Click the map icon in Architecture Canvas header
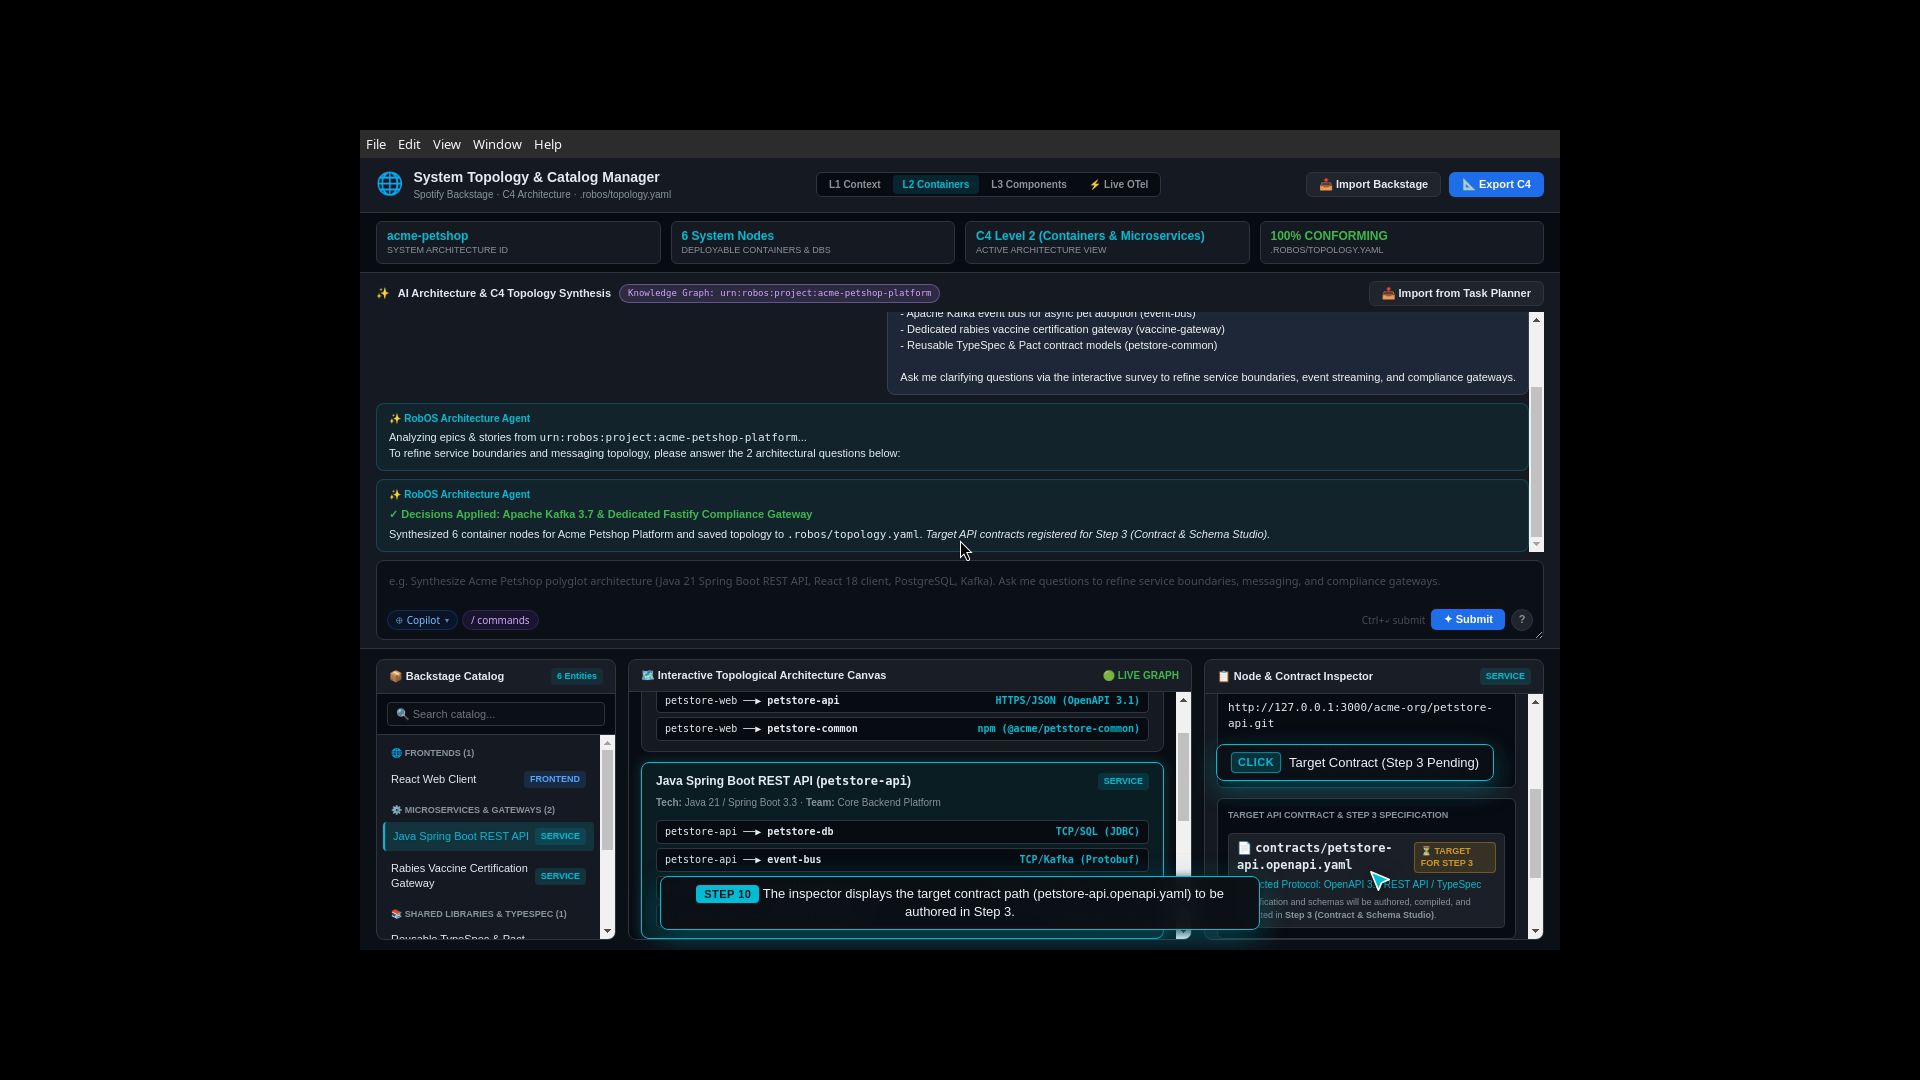 647,676
